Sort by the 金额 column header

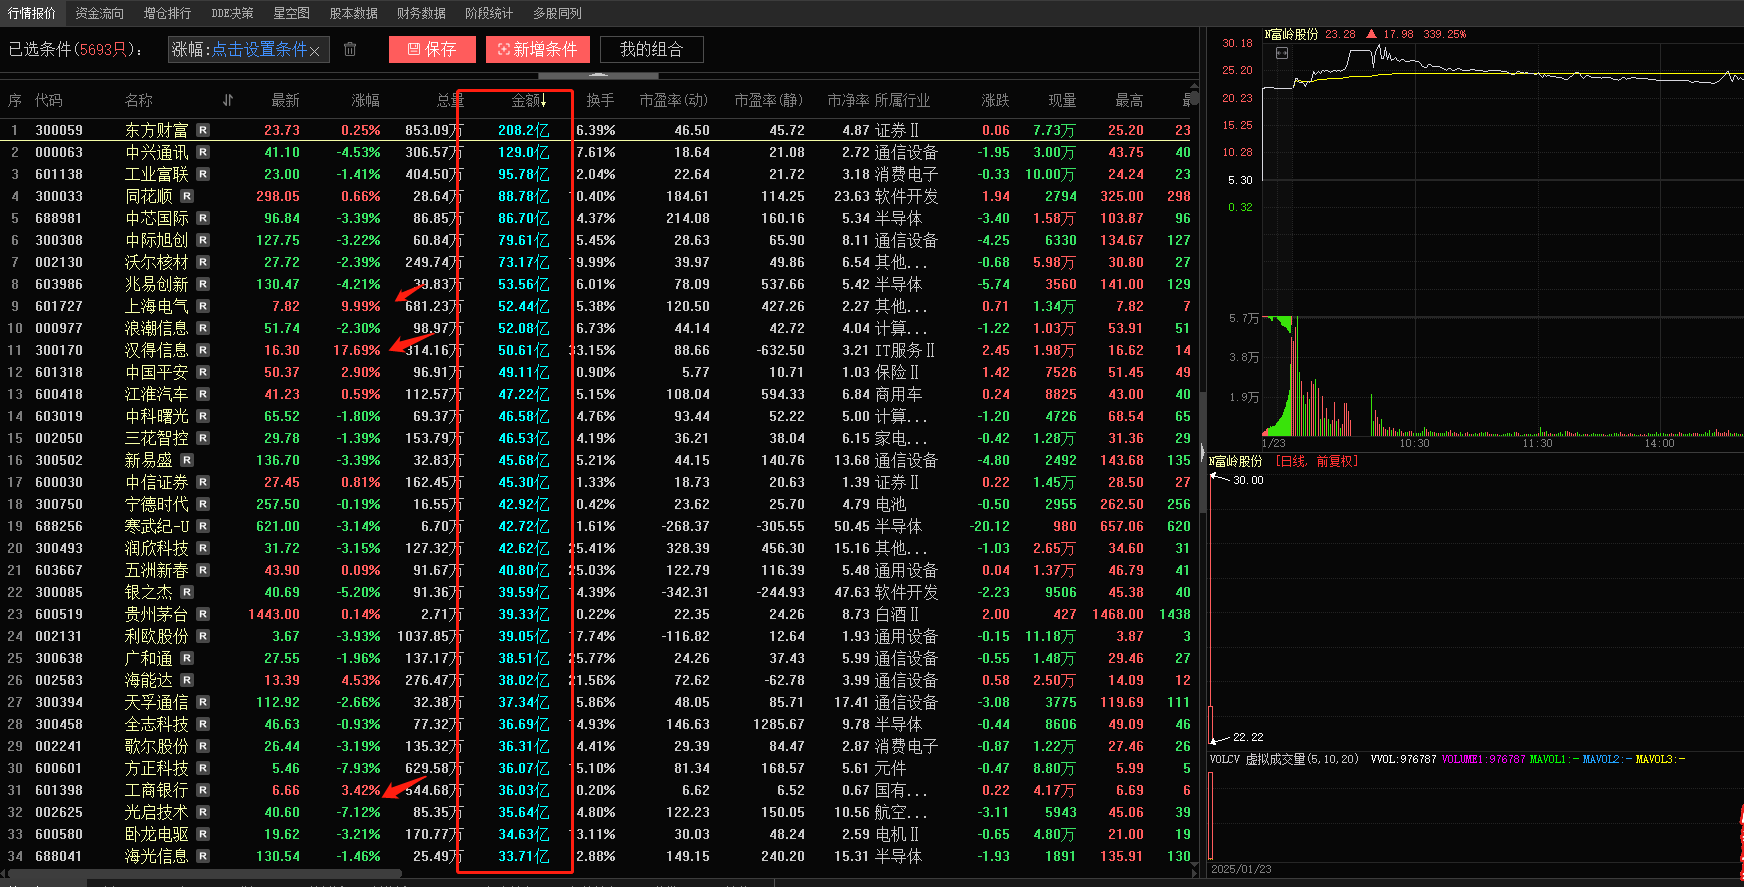coord(527,100)
